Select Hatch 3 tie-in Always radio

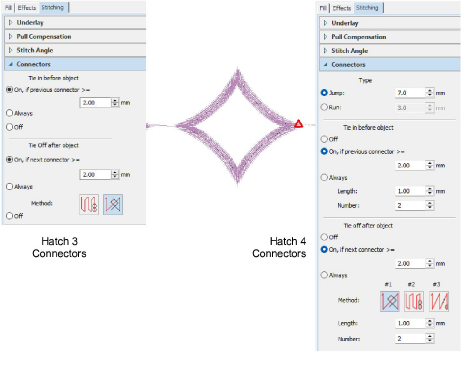(x=10, y=113)
